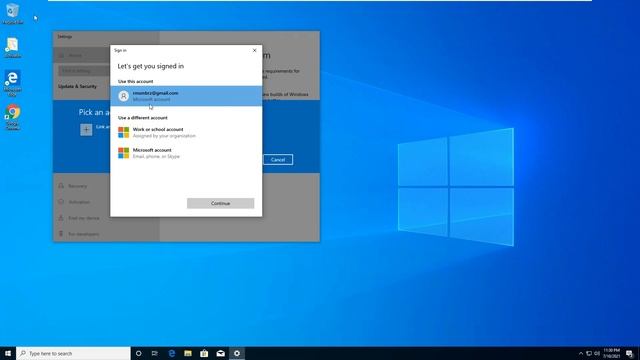
Task: Click the Update & Security heading in Settings
Action: click(78, 87)
